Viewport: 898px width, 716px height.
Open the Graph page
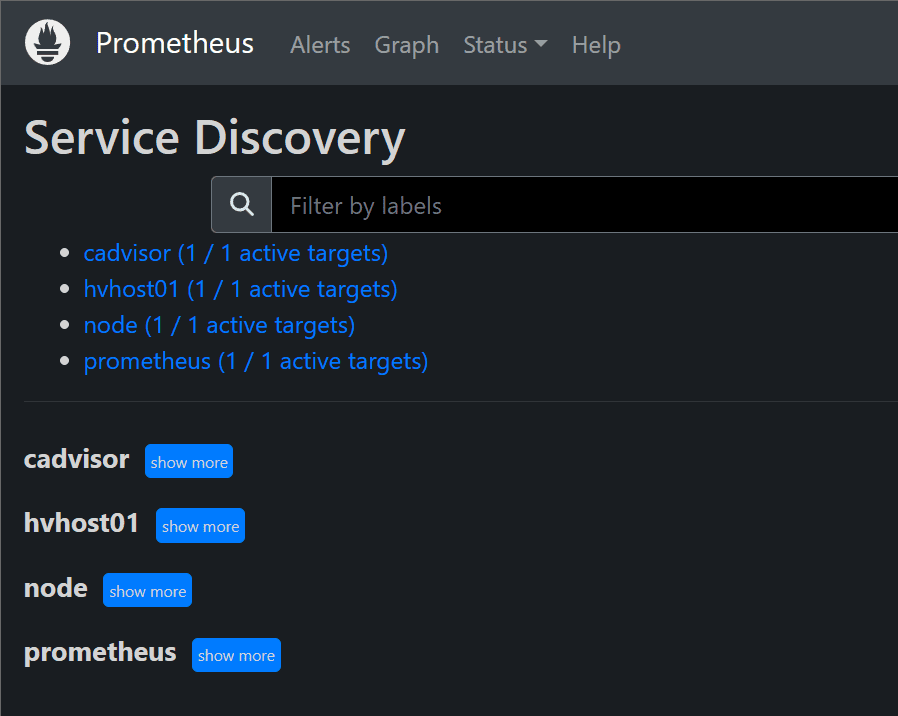coord(406,45)
